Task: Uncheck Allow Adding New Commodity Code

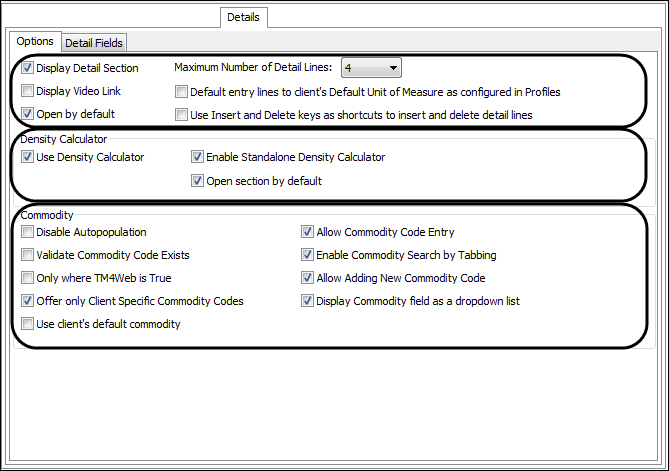Action: 307,278
